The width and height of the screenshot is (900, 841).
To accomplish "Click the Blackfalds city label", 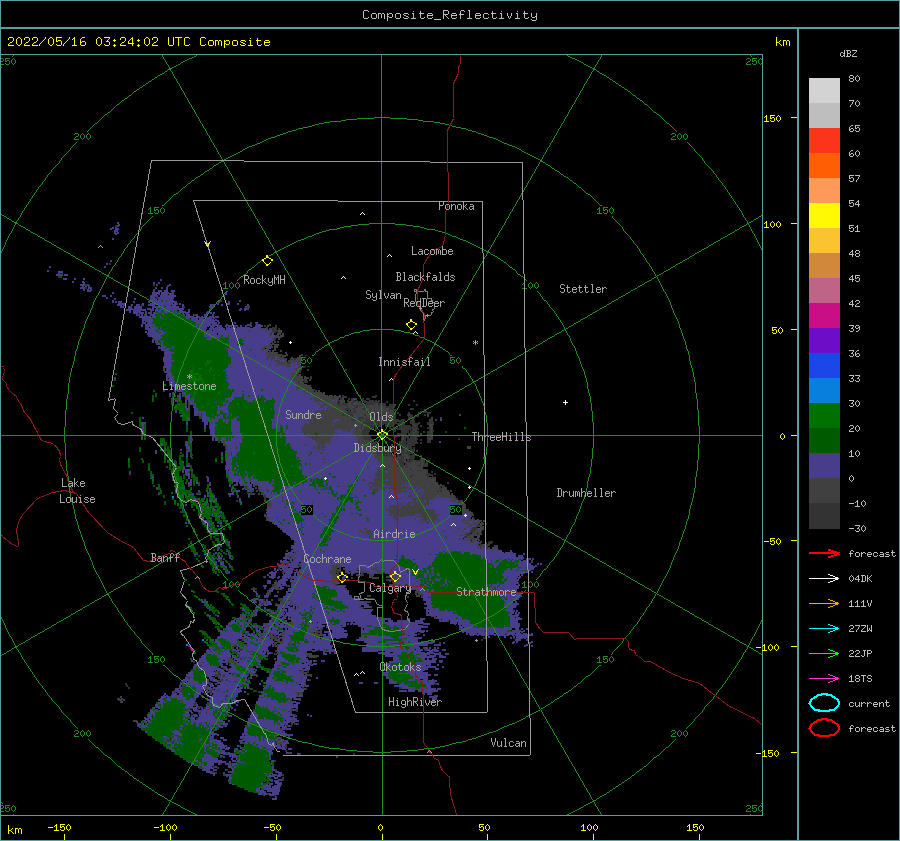I will pos(425,277).
